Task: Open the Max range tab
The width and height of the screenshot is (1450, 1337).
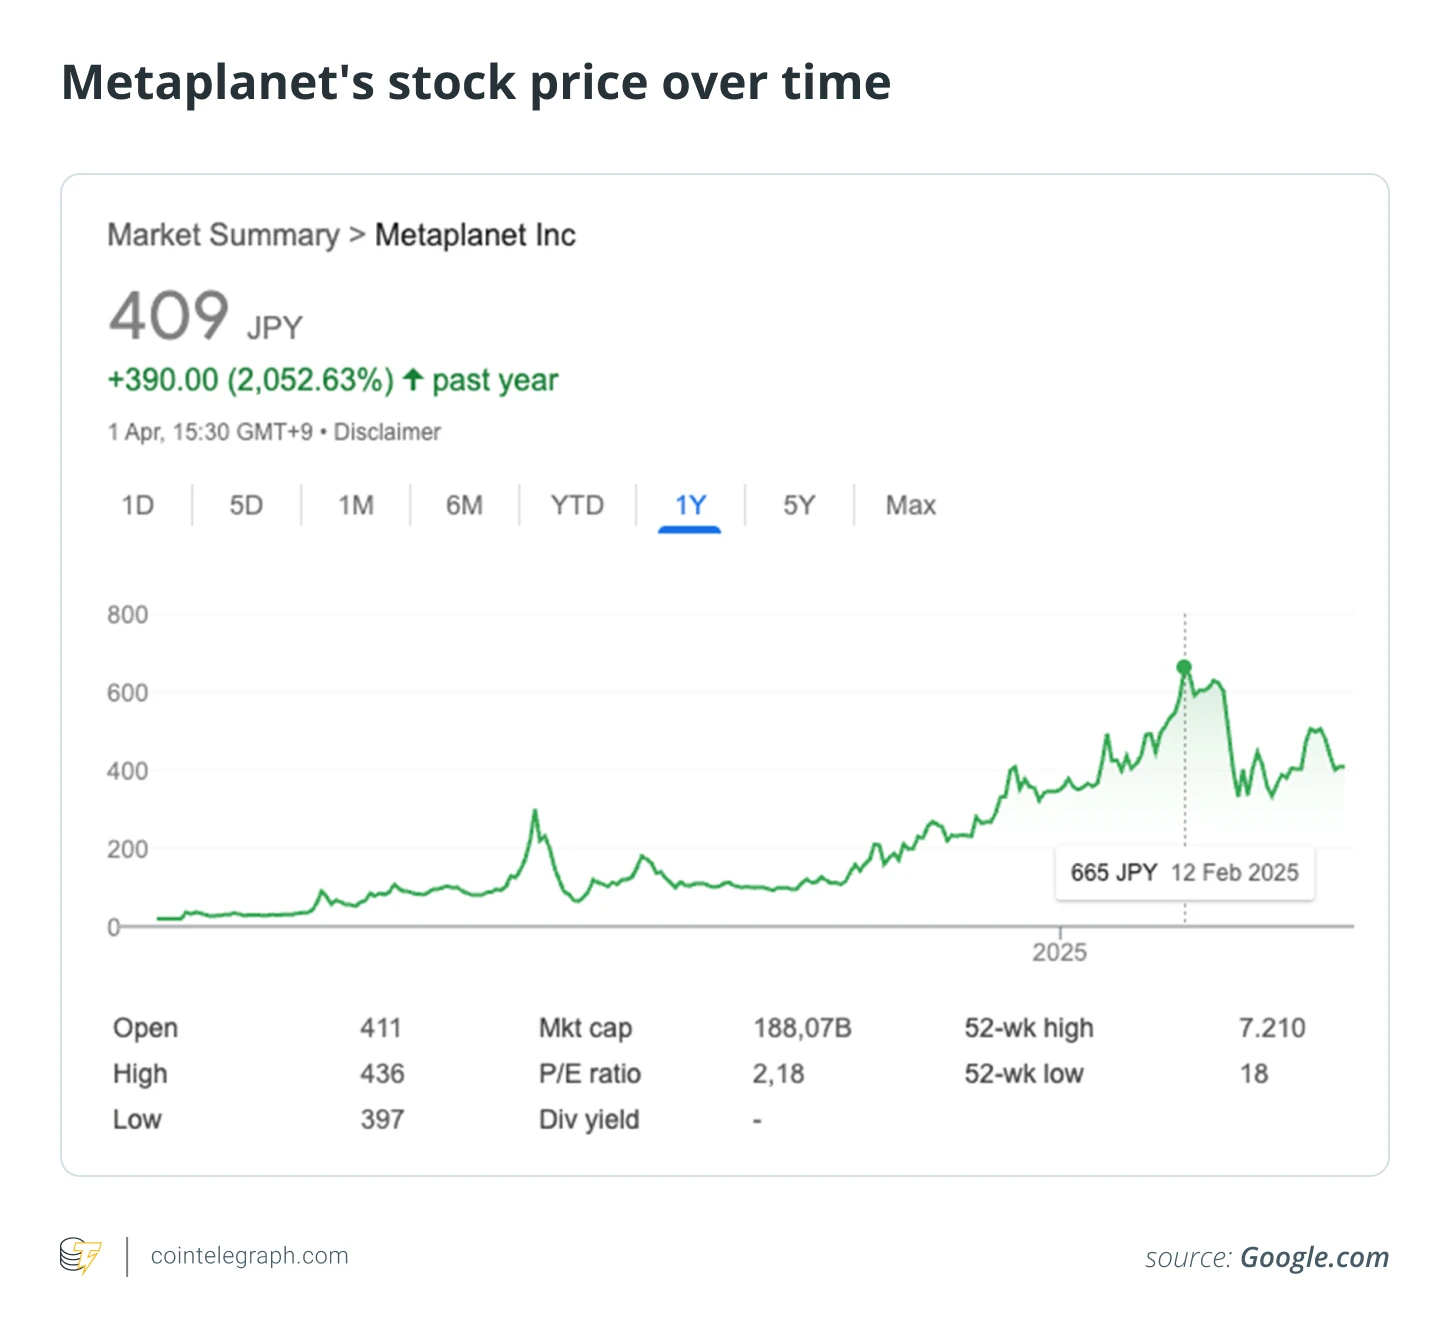Action: tap(910, 505)
